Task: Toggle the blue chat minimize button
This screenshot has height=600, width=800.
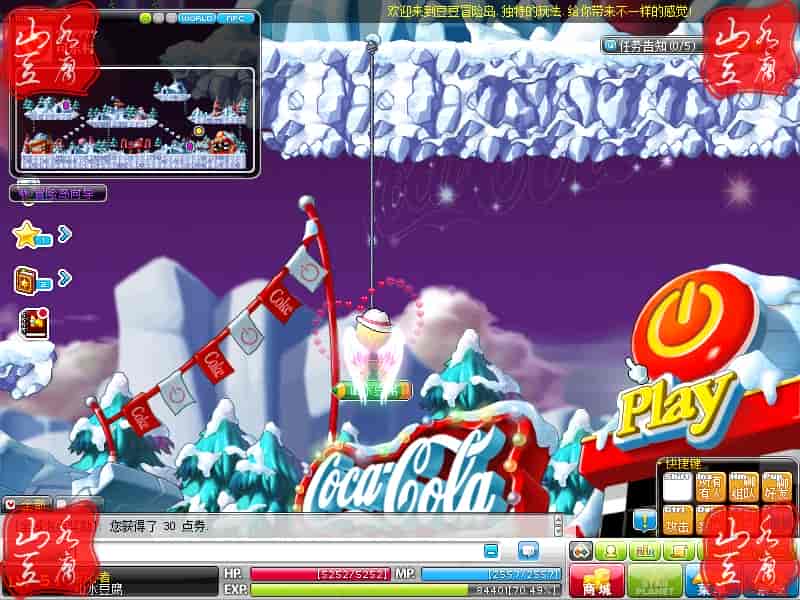Action: tap(491, 551)
